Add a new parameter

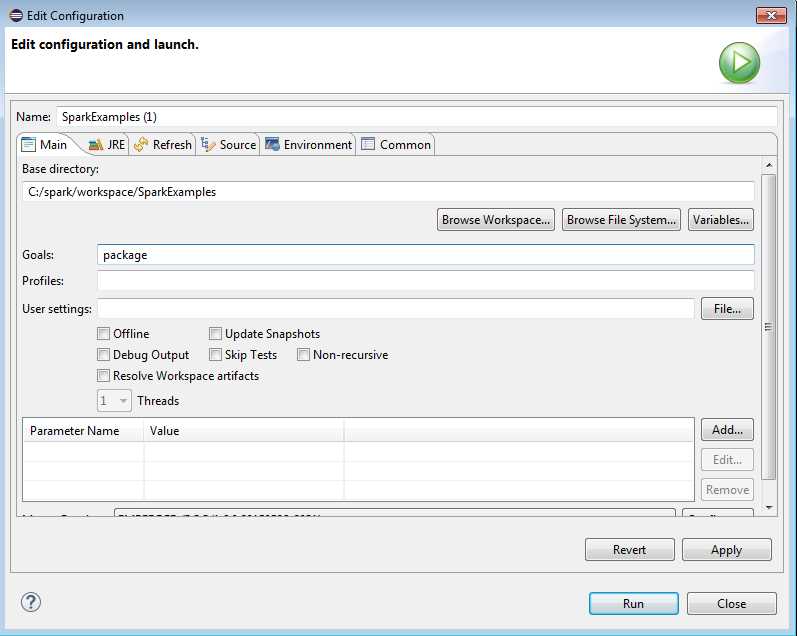tap(727, 430)
